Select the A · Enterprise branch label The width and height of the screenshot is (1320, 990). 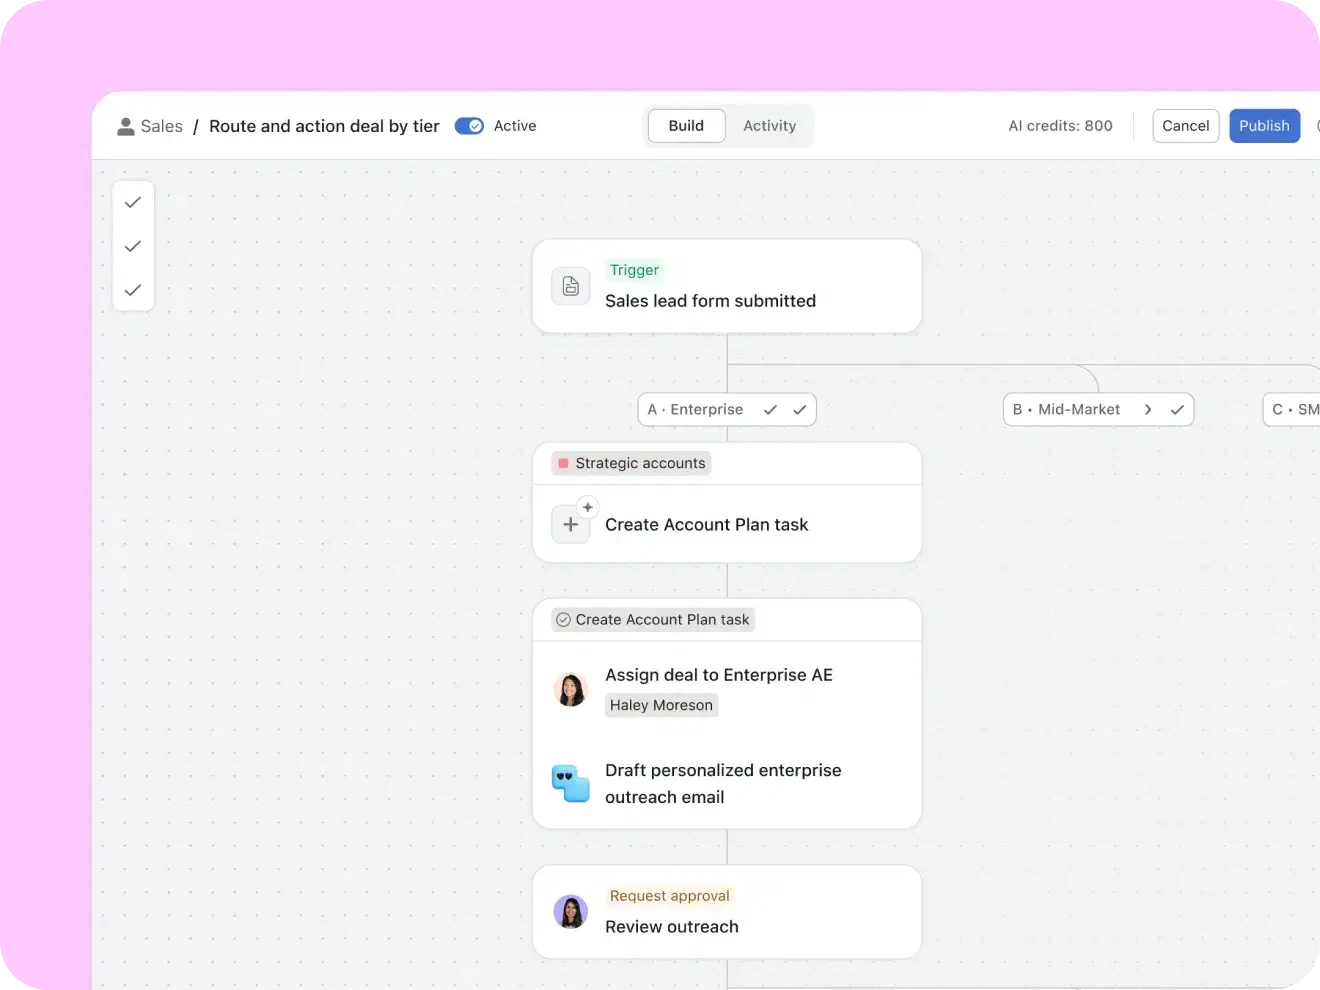tap(695, 409)
